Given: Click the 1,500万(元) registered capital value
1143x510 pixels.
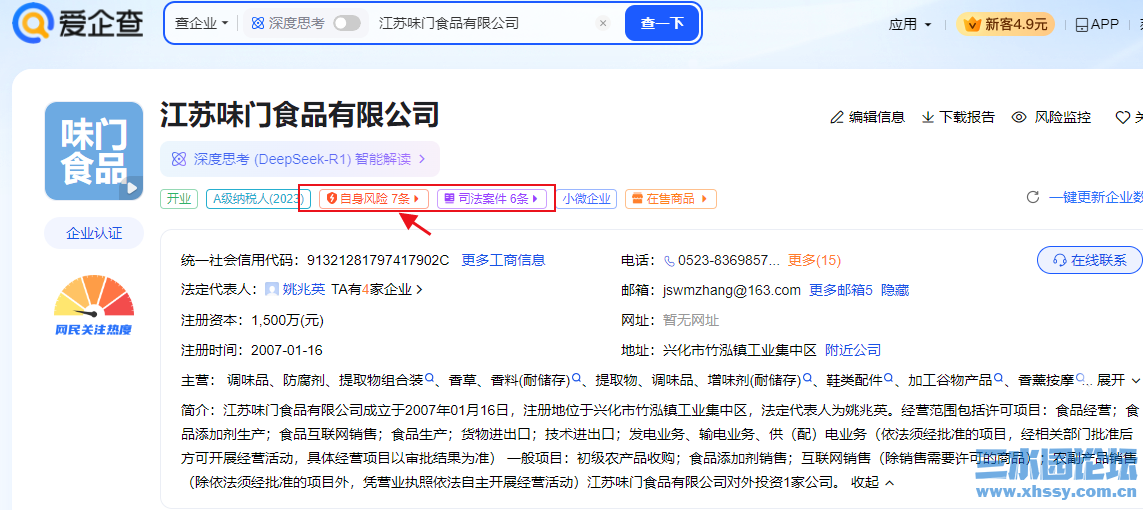Looking at the screenshot, I should (x=287, y=321).
